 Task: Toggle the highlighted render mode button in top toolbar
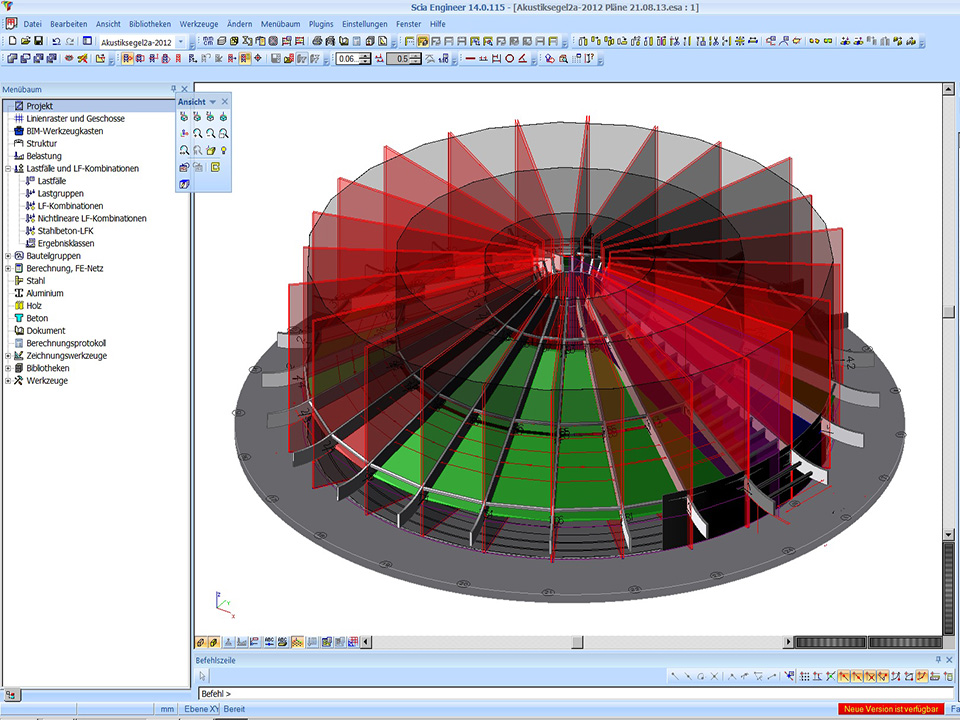click(x=423, y=42)
